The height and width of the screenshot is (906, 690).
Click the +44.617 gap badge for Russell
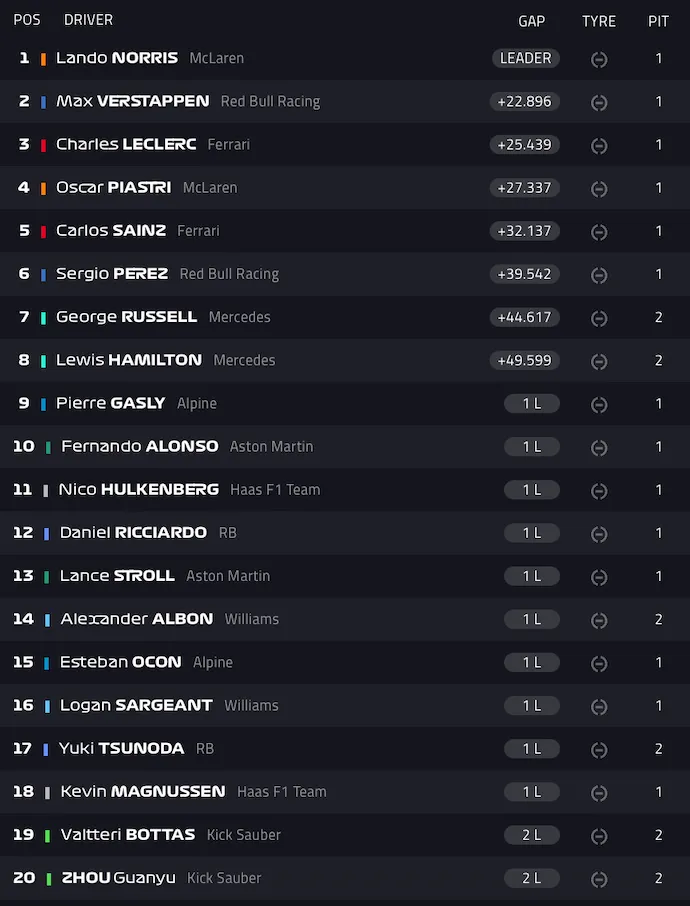[524, 317]
